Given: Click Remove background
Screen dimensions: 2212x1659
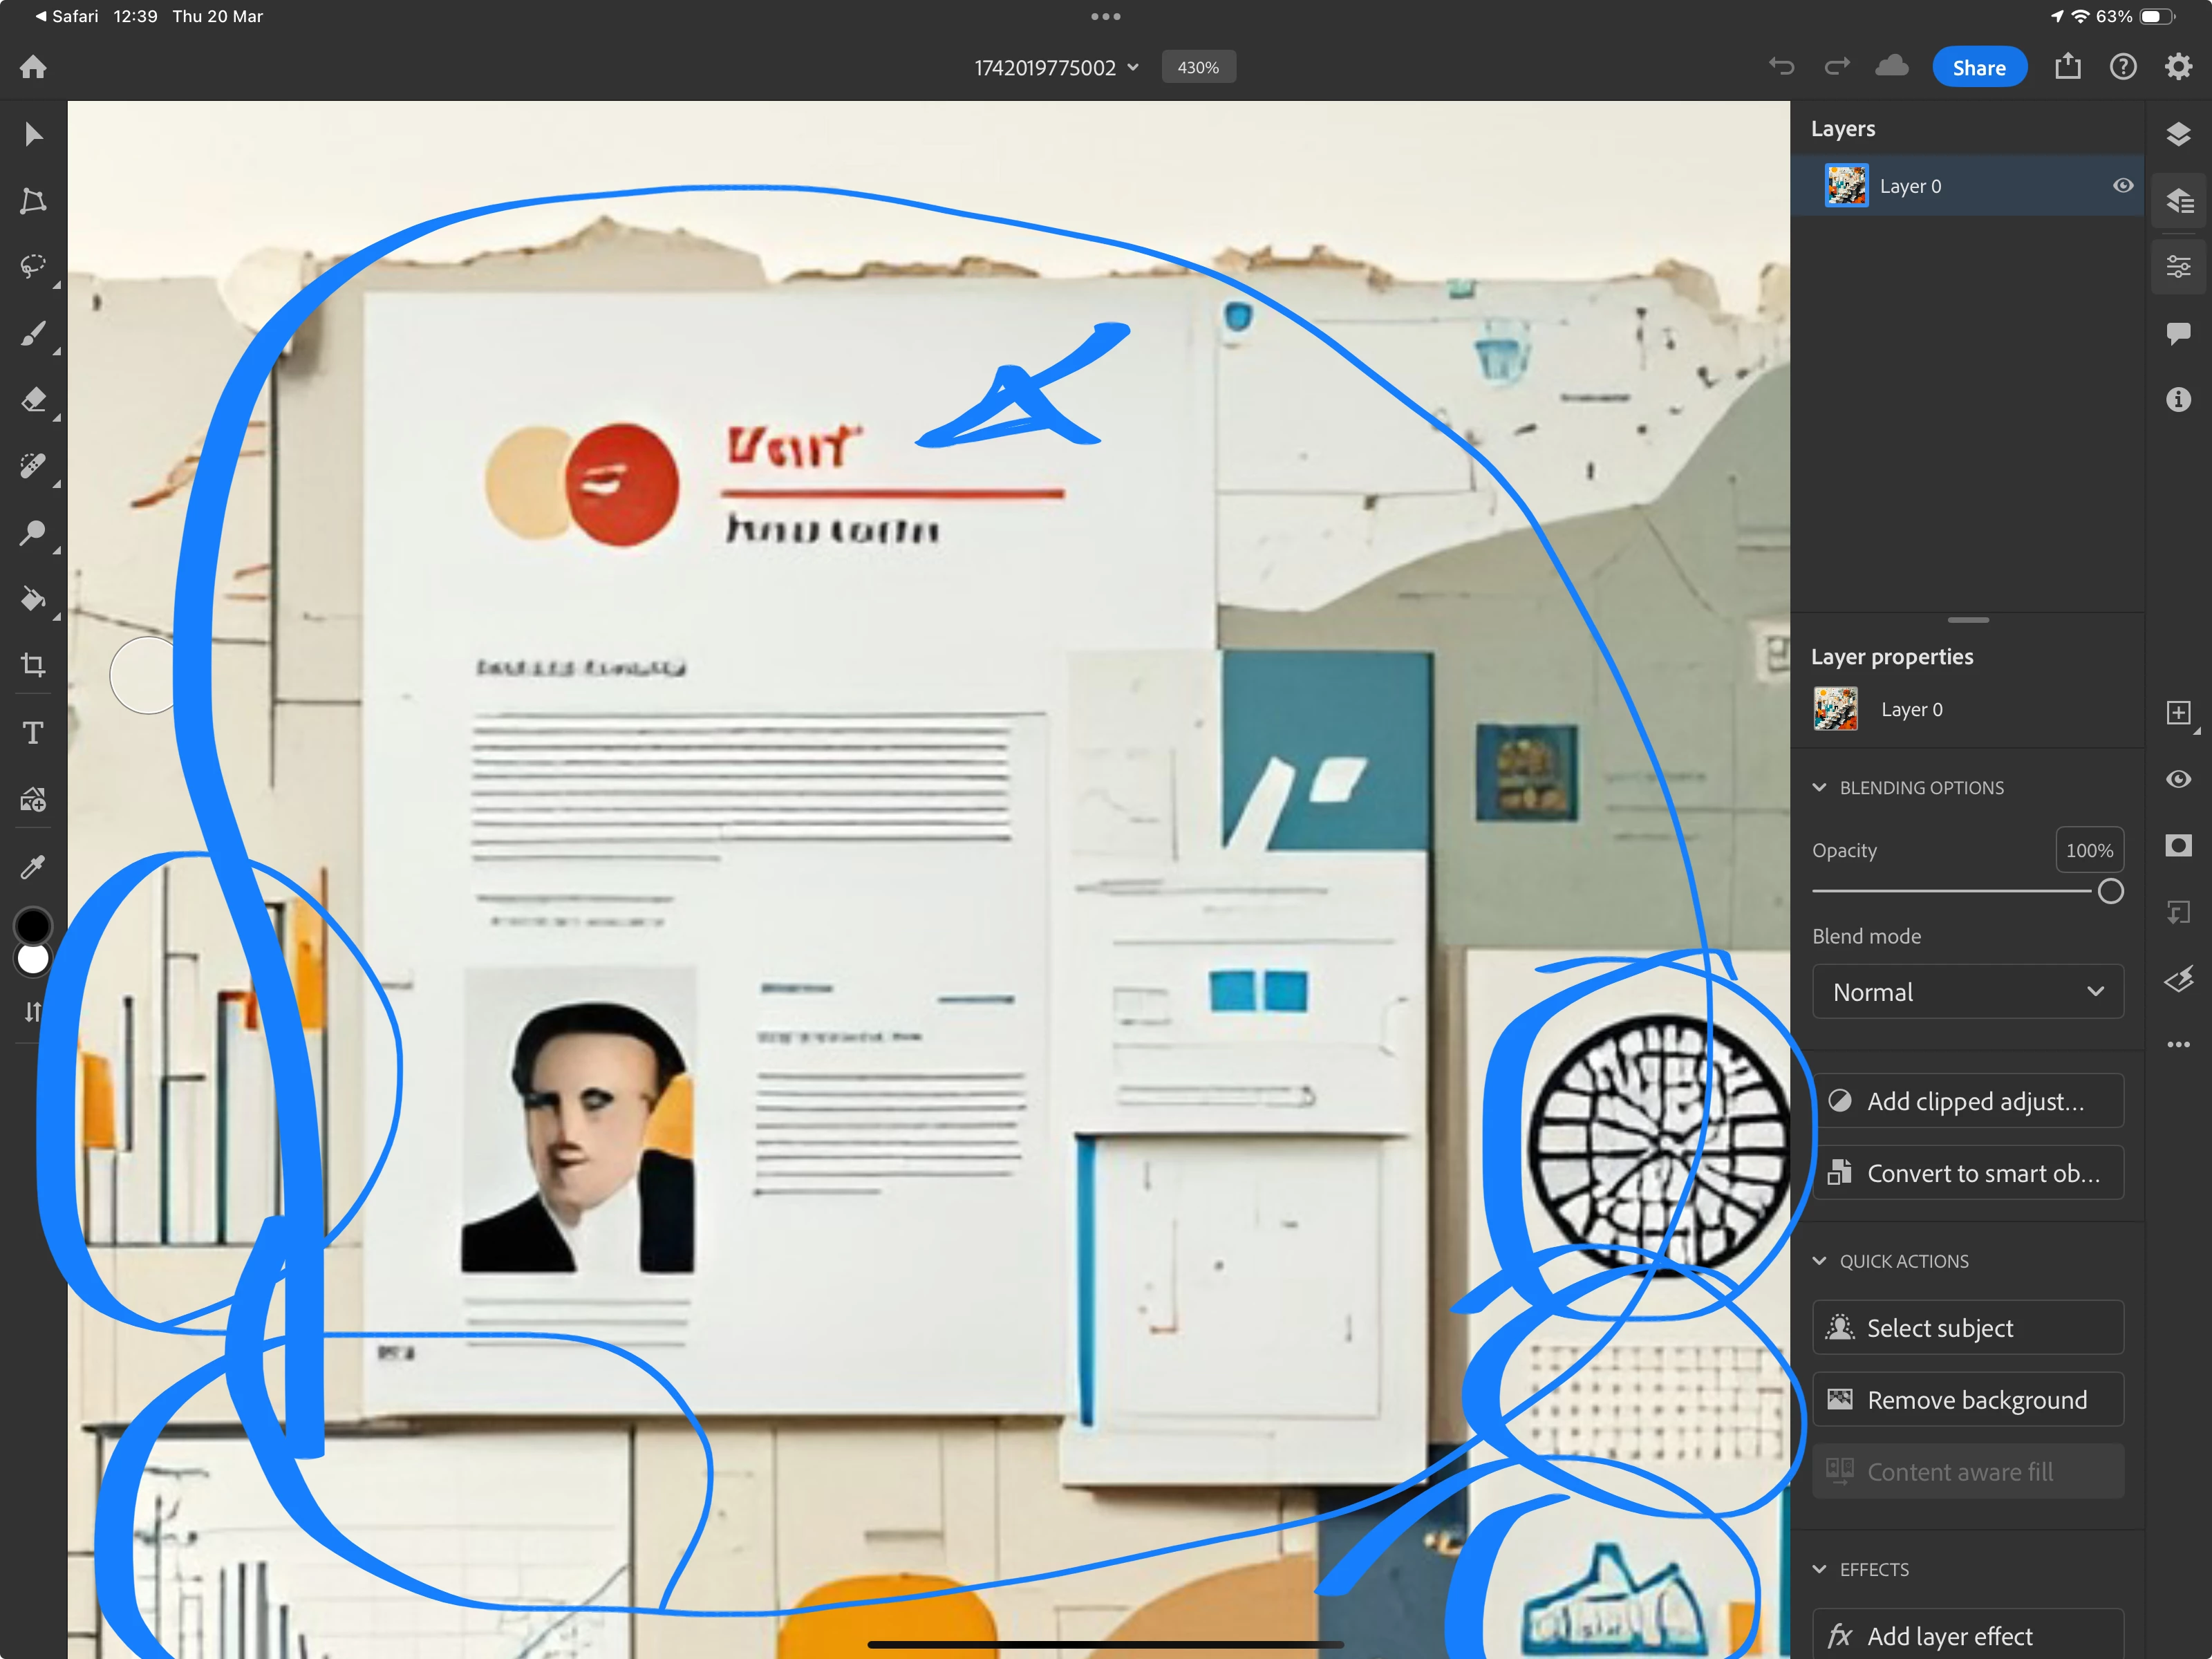Looking at the screenshot, I should [x=1967, y=1399].
